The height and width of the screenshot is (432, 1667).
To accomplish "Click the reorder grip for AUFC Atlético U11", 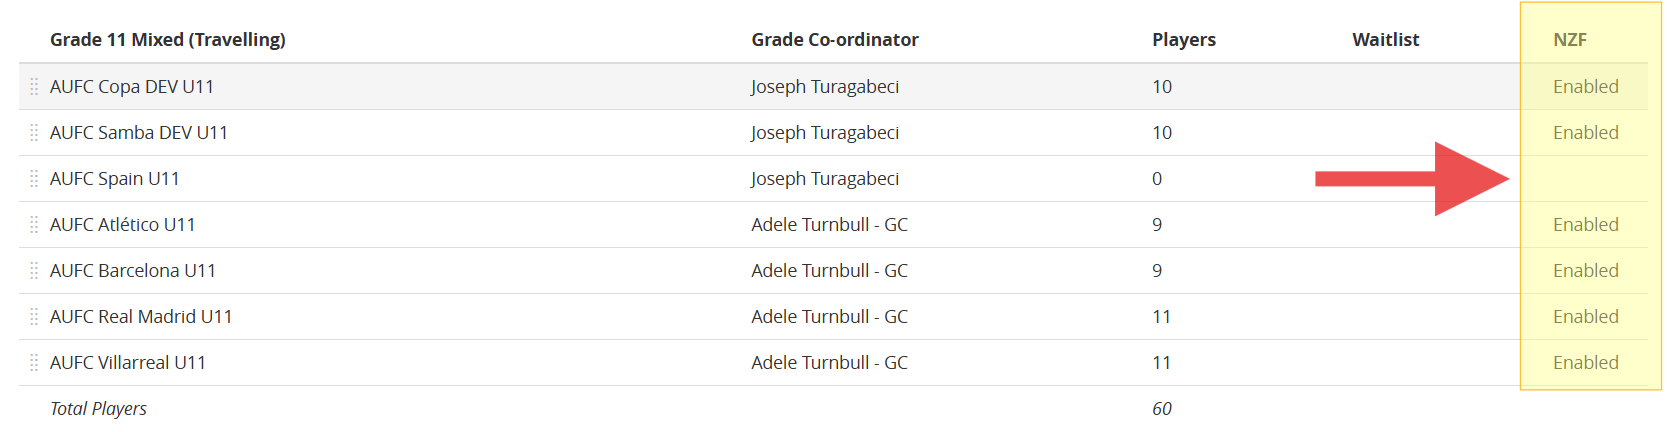I will pos(34,225).
